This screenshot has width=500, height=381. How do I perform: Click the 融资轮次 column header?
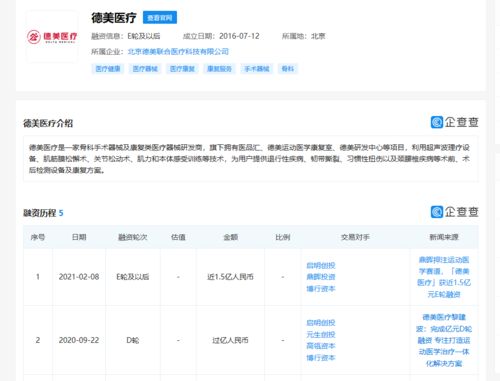click(133, 237)
